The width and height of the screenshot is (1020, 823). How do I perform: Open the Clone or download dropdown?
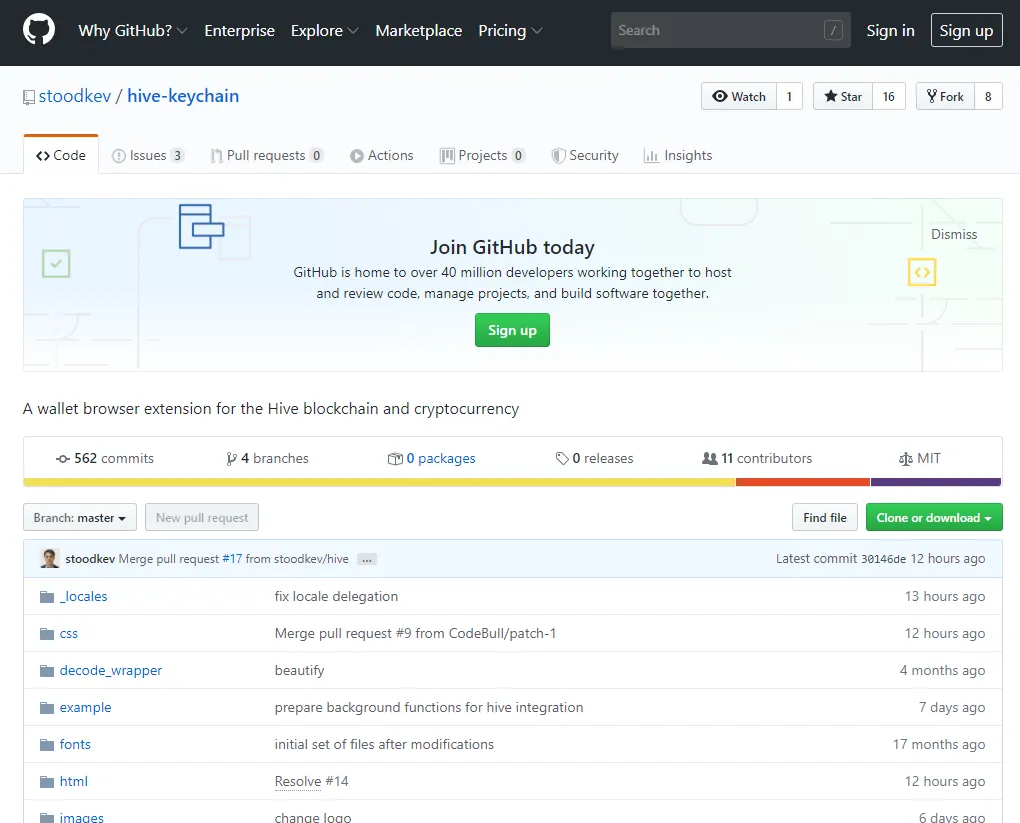click(x=934, y=517)
